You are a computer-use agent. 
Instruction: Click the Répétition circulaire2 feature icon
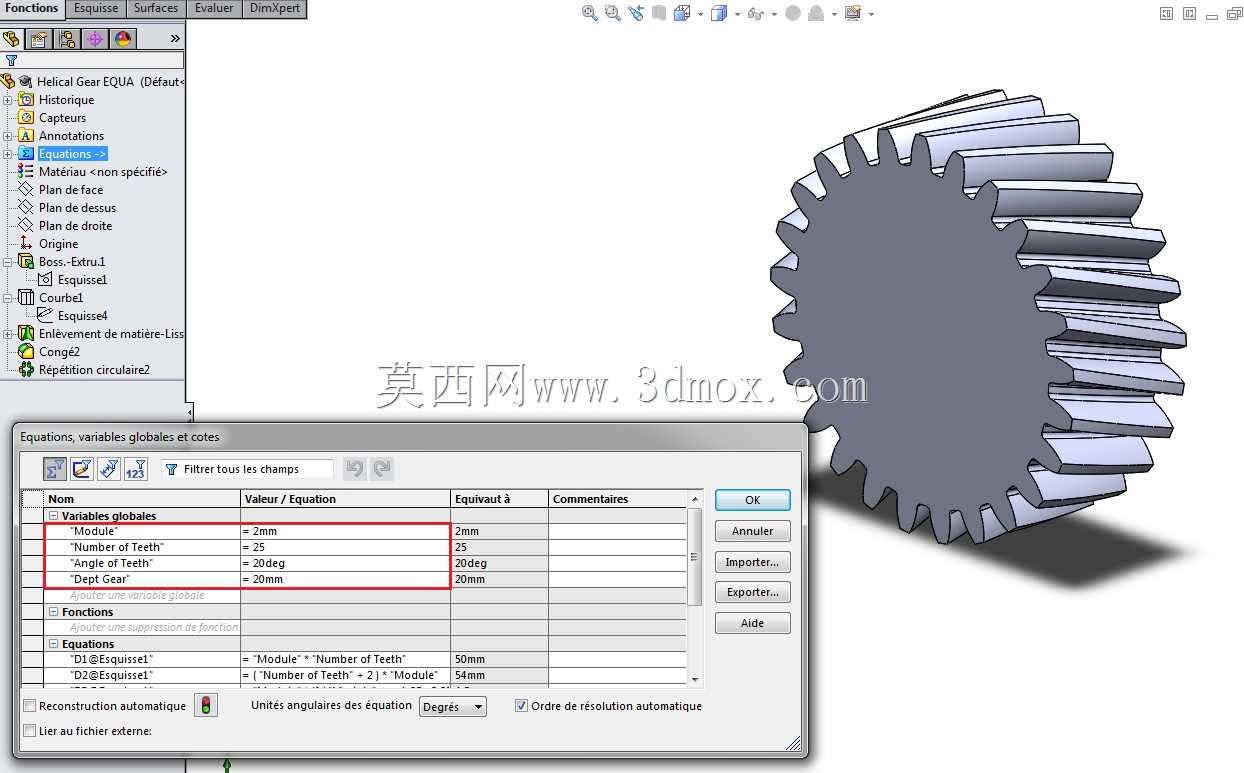pos(26,370)
